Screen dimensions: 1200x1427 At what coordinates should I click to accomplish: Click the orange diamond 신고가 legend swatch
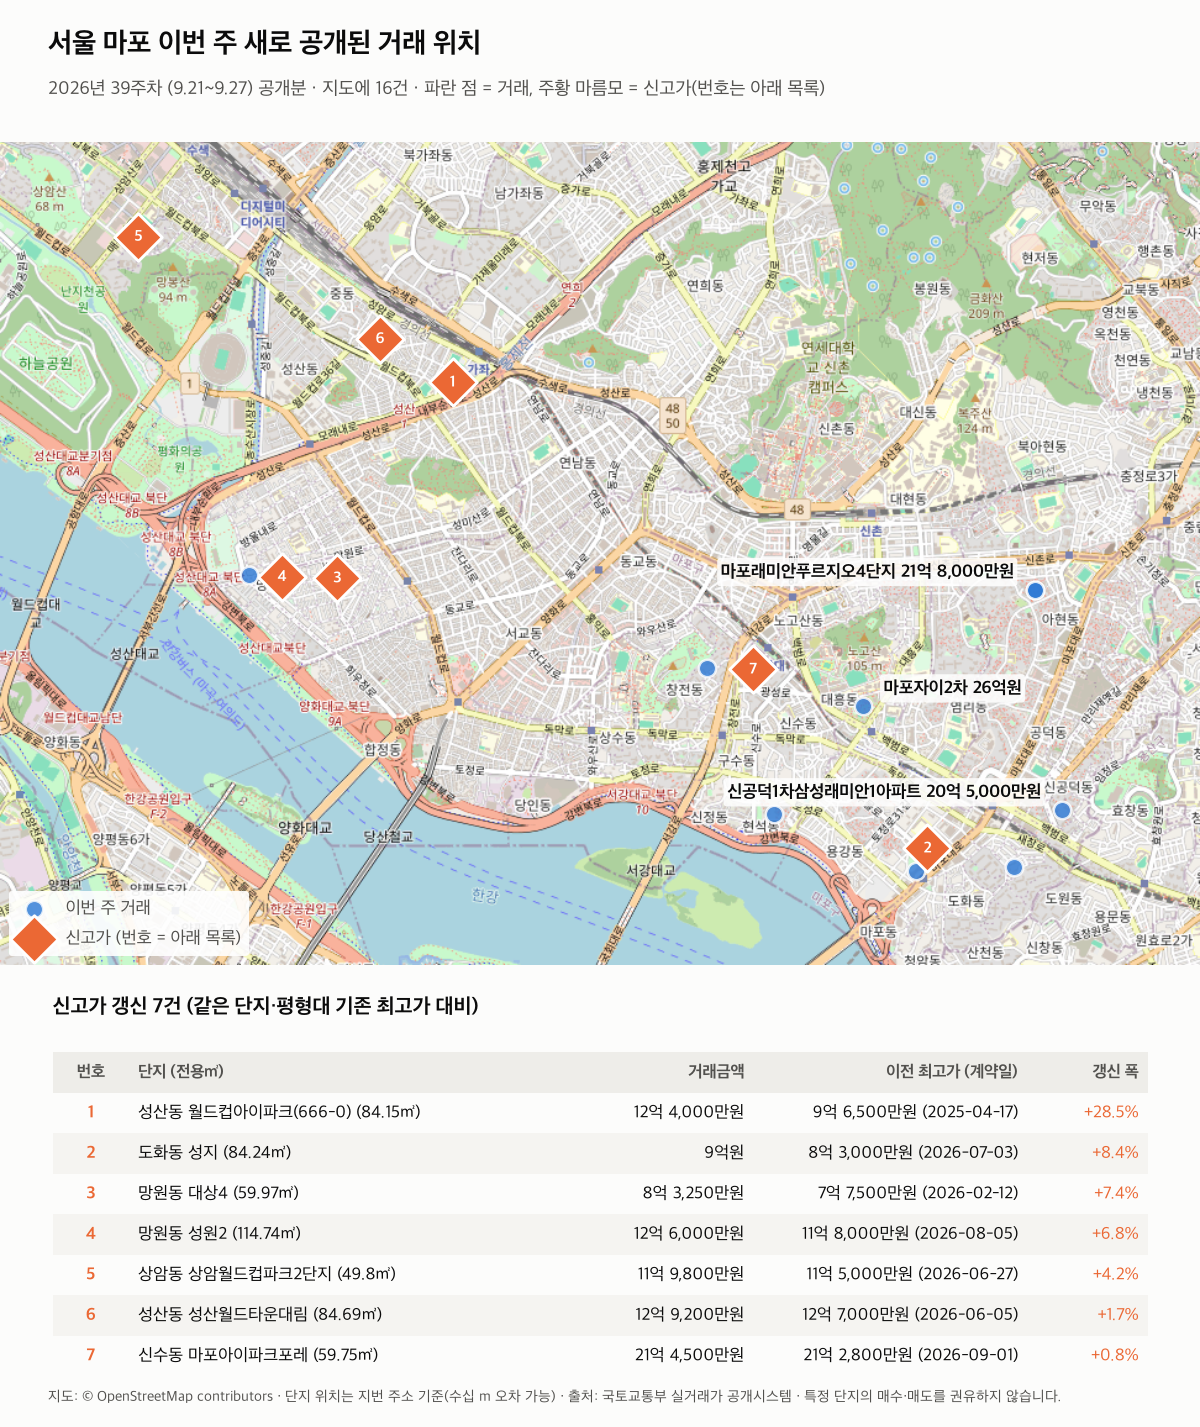coord(35,938)
